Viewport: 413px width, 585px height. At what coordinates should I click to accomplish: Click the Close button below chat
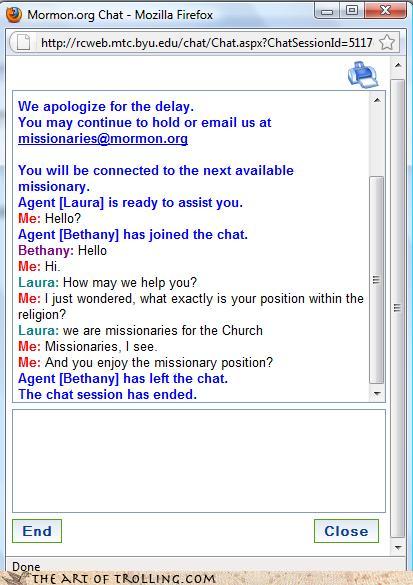click(x=346, y=531)
